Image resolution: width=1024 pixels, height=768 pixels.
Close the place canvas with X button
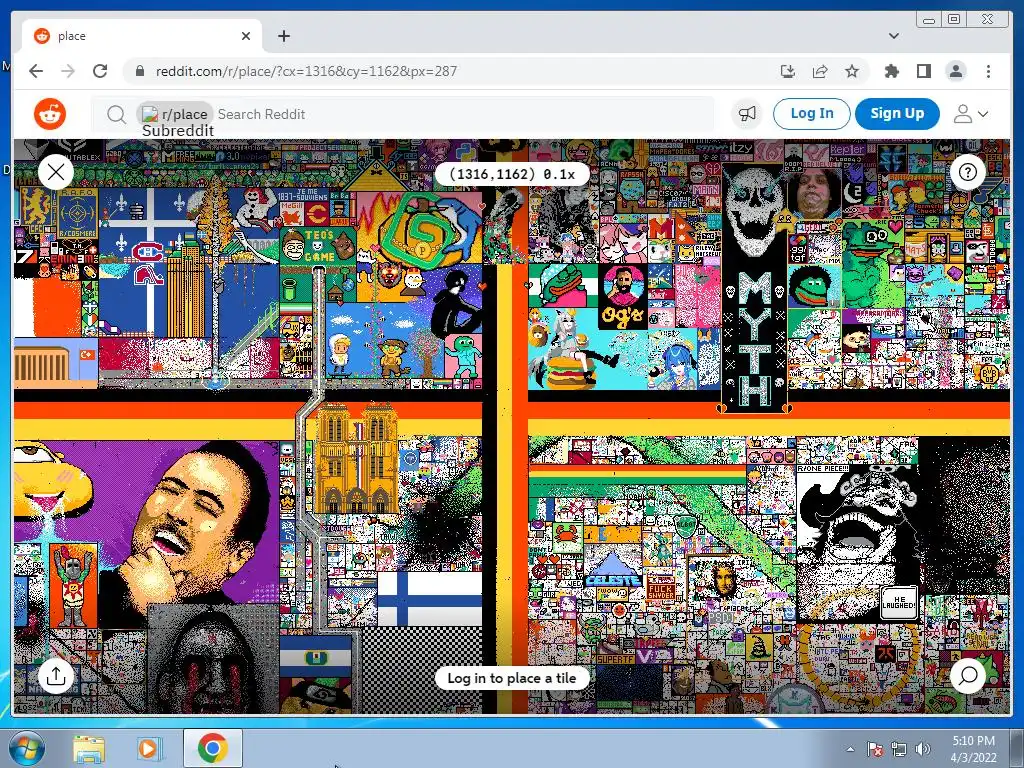click(x=56, y=172)
